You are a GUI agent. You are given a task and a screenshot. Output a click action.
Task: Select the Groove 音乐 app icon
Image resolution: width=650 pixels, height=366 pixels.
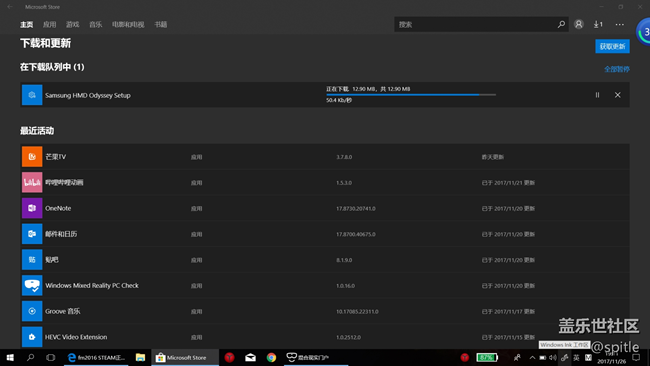(32, 311)
